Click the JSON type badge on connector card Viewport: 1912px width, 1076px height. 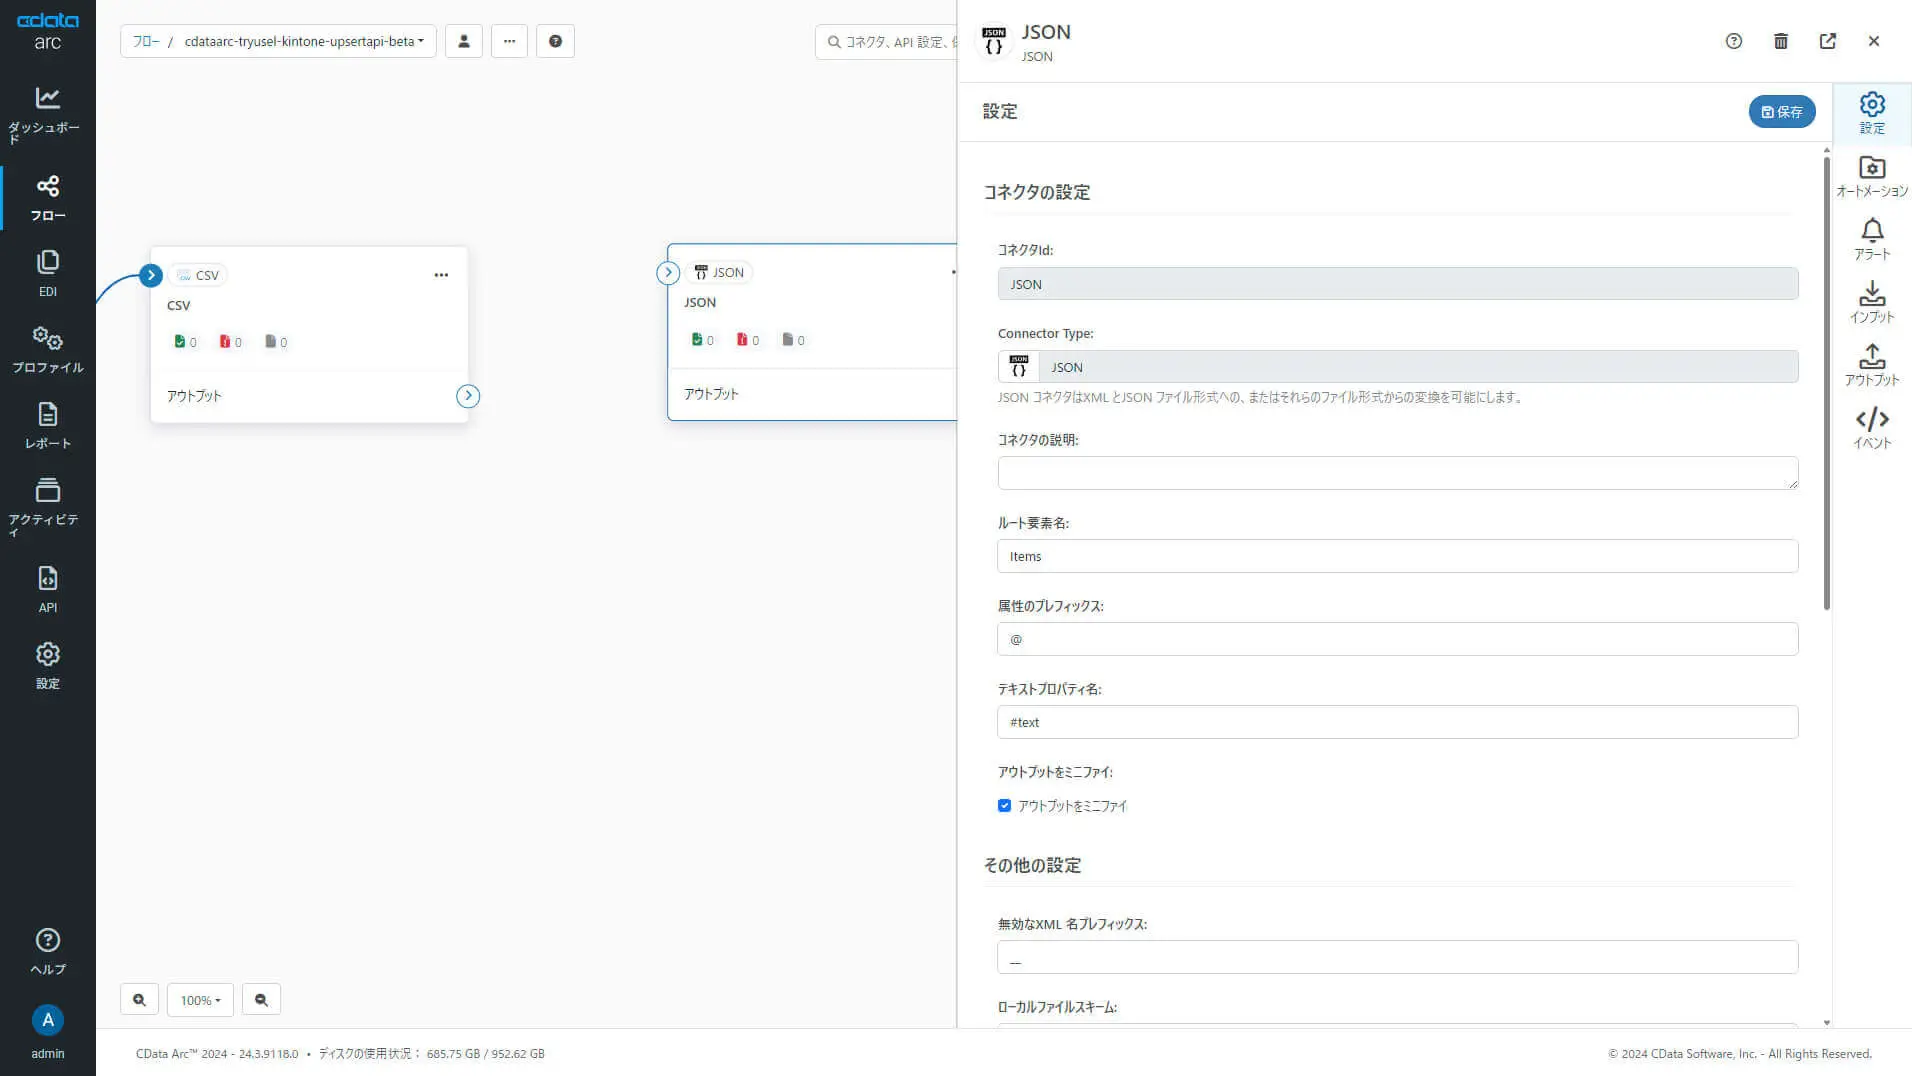[719, 272]
